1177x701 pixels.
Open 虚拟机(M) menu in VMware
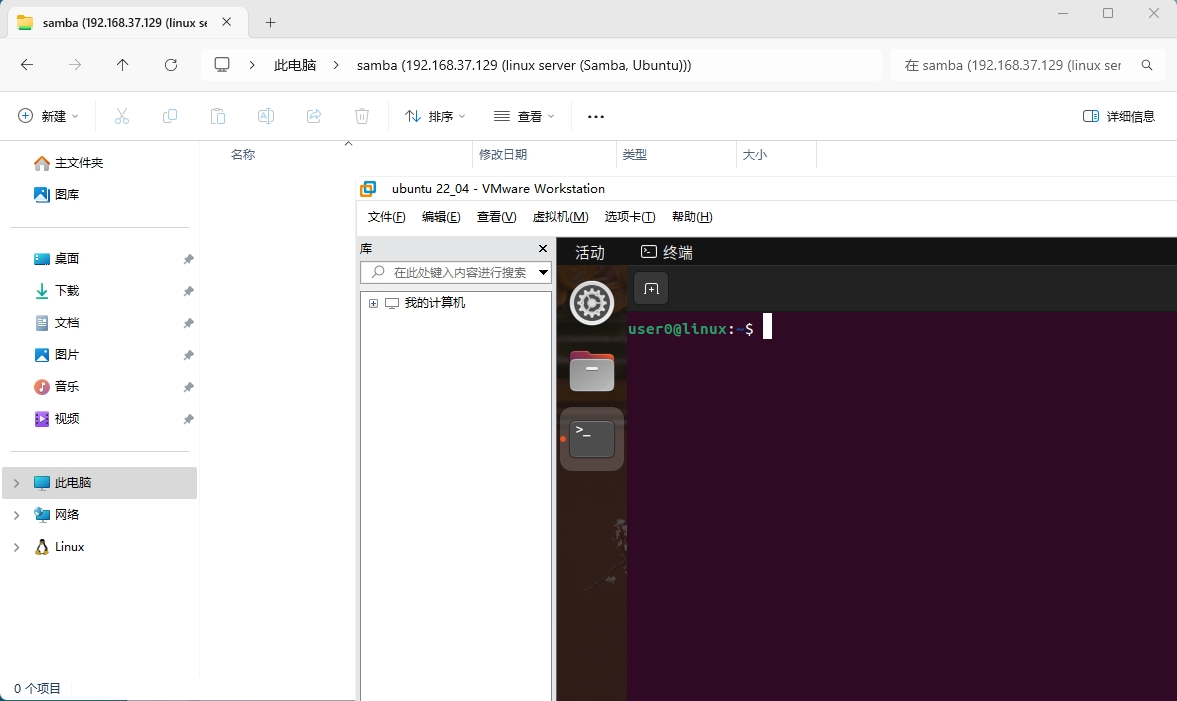point(560,217)
